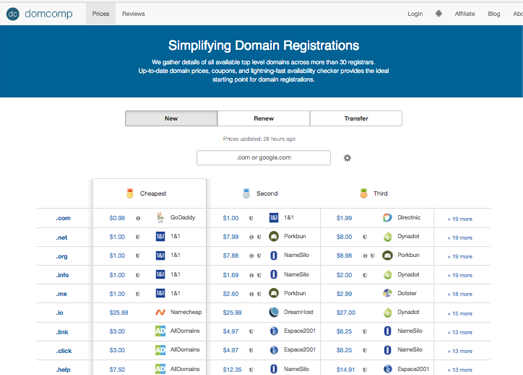
Task: Expand '+ 19 more' for .org
Action: (x=460, y=256)
